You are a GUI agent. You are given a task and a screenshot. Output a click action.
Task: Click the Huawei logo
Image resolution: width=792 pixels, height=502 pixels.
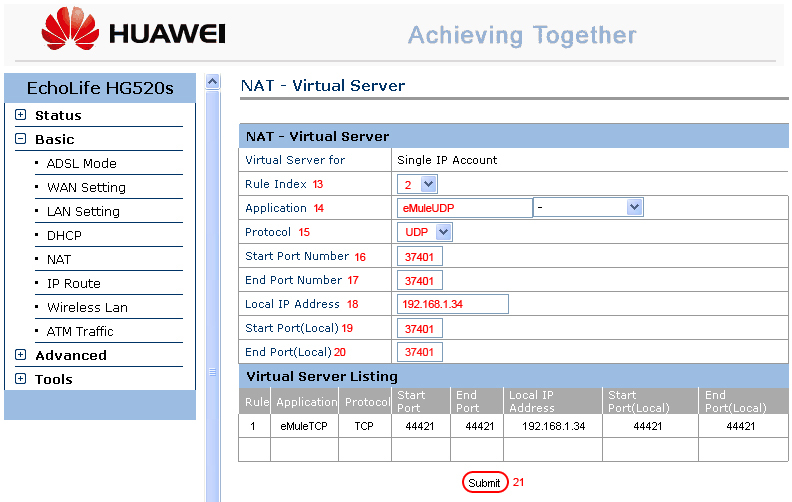(x=133, y=29)
